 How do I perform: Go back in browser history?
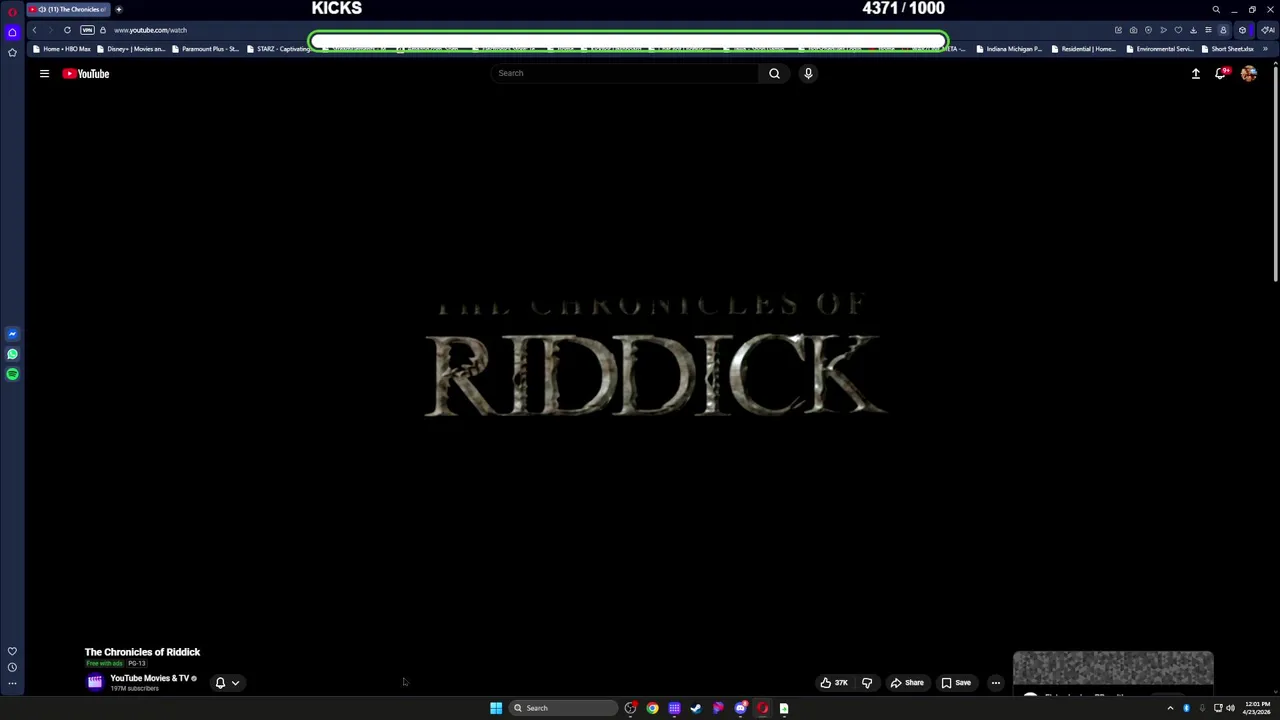pos(34,30)
